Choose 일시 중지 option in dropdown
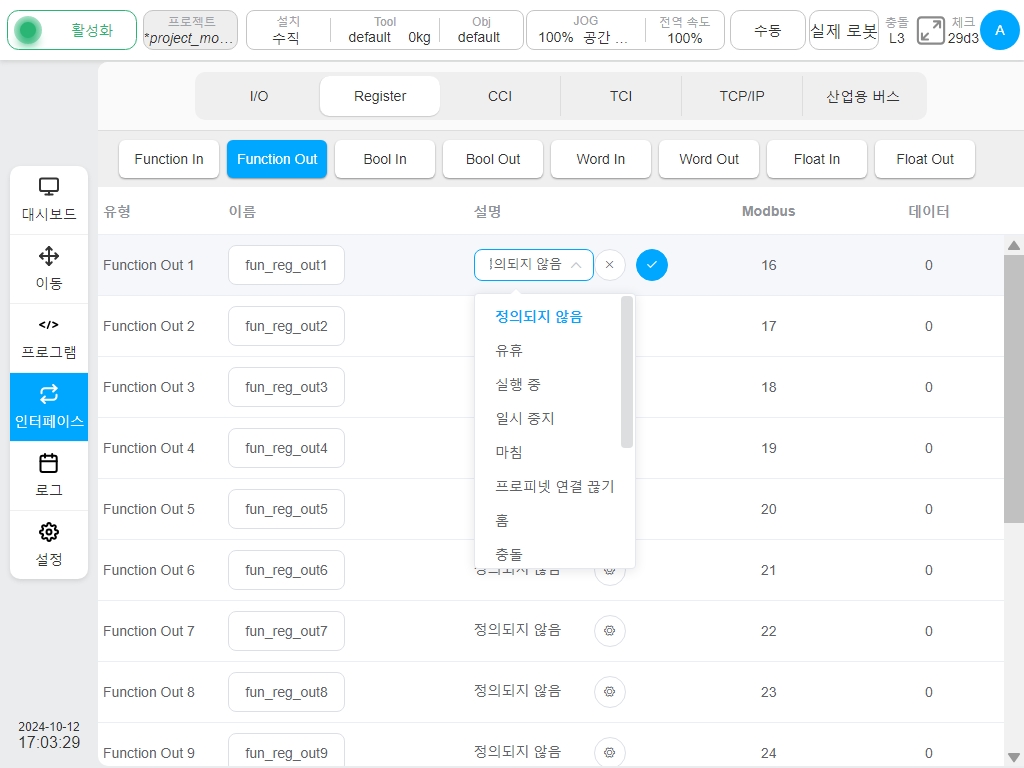 pyautogui.click(x=525, y=419)
